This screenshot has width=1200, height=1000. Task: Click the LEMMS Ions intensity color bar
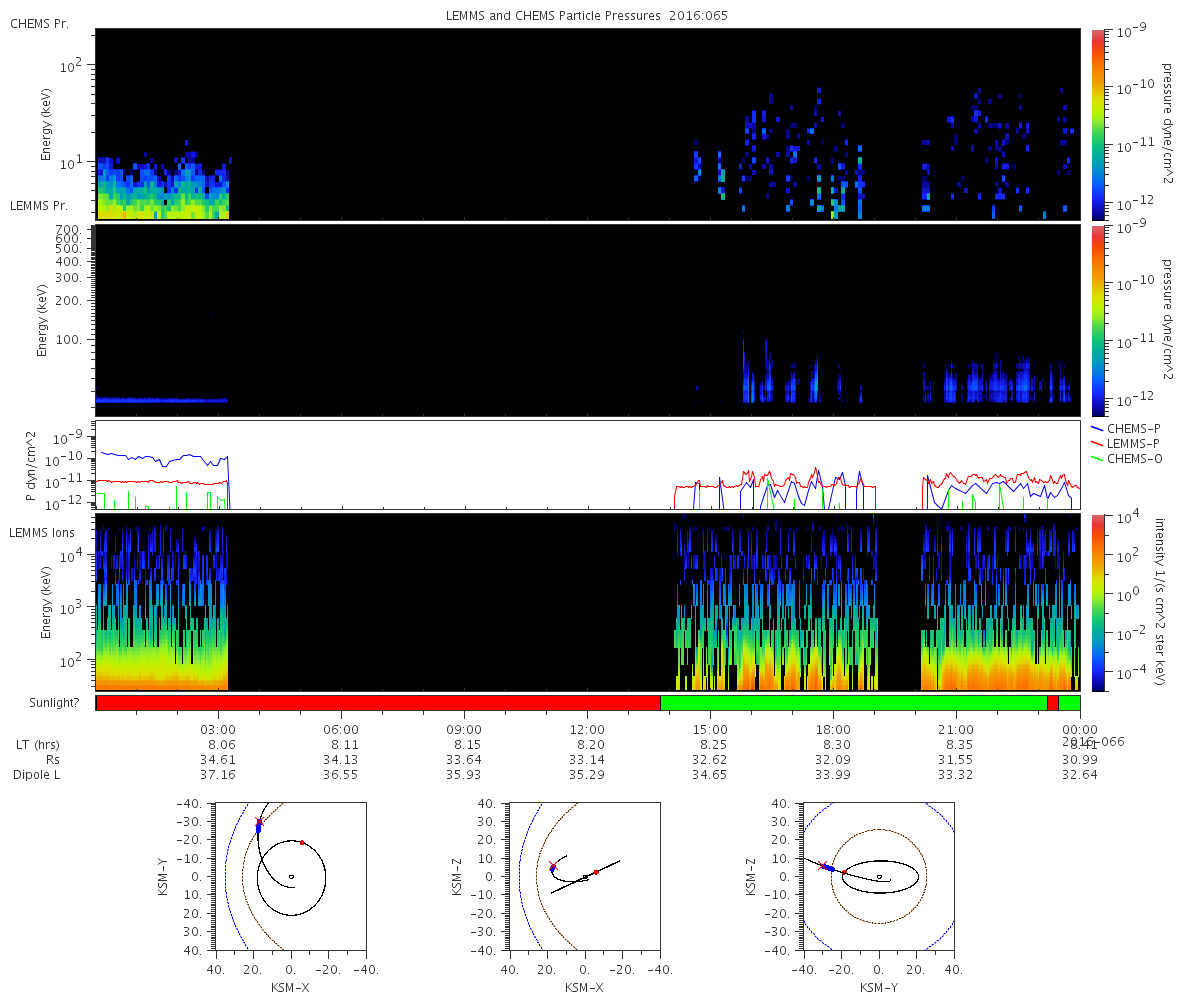(1097, 602)
